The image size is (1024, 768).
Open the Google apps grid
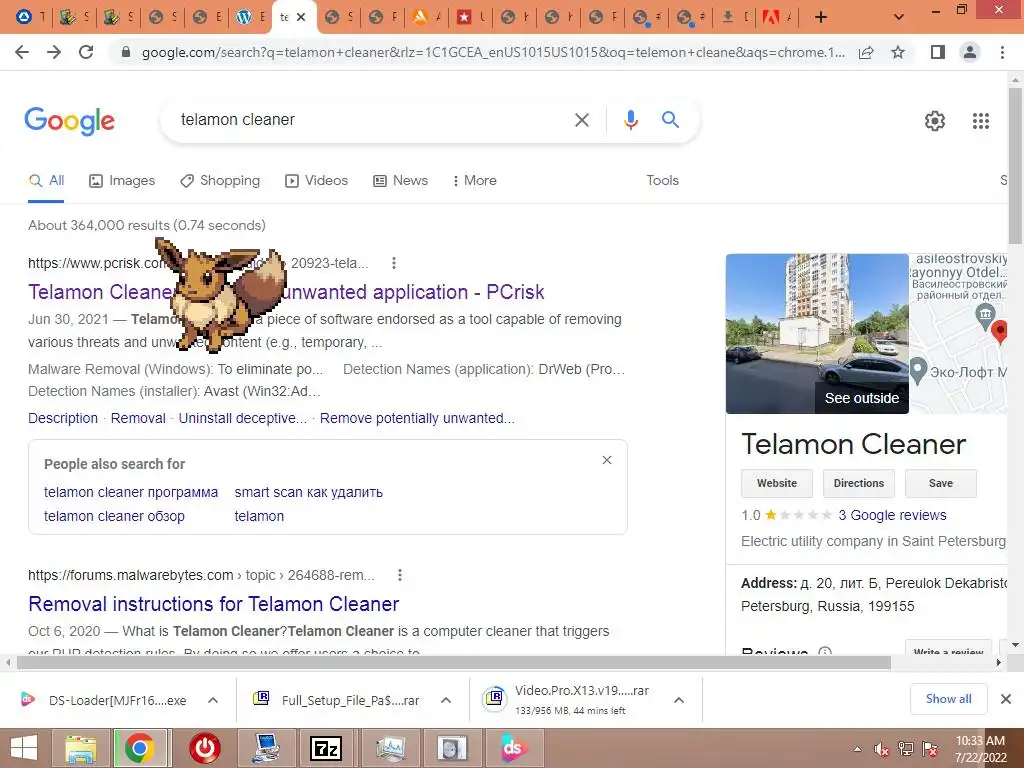[980, 121]
